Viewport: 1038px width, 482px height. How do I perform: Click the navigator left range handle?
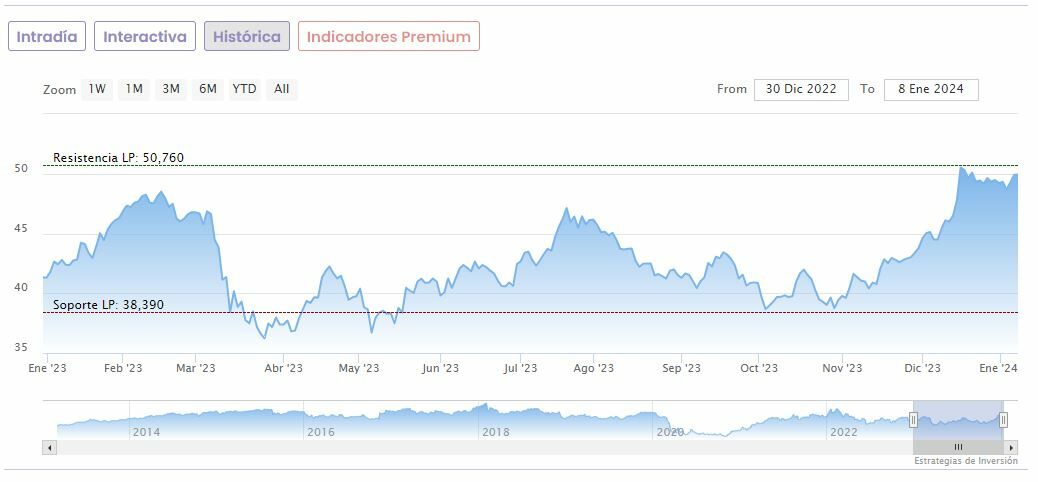tap(913, 420)
